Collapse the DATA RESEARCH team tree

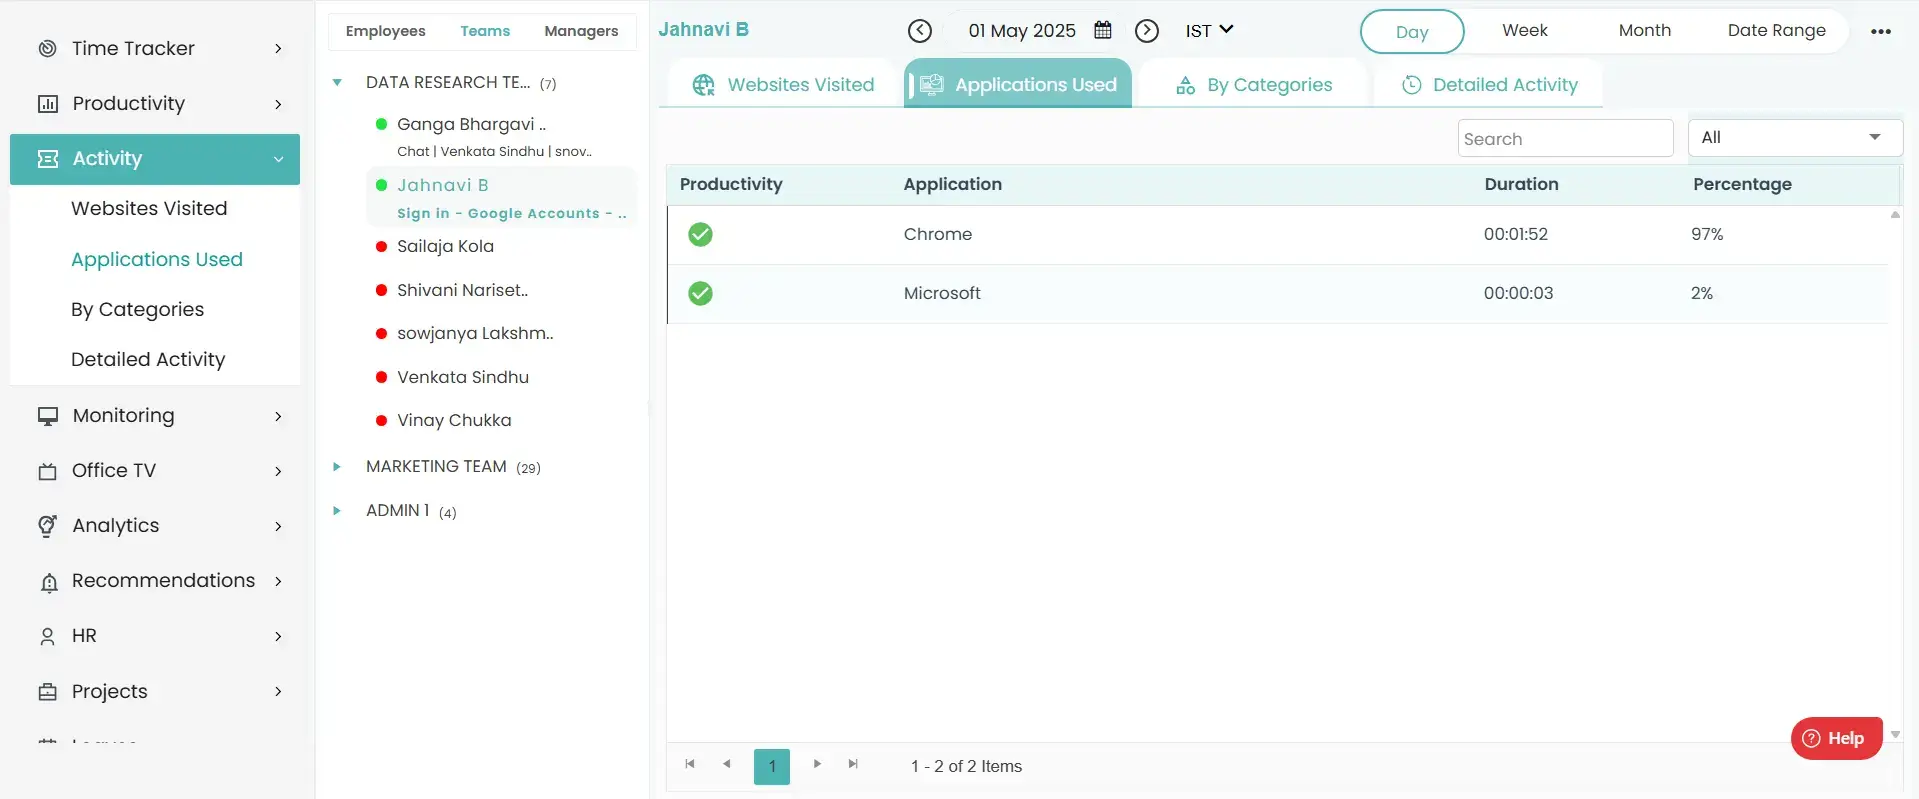tap(337, 83)
